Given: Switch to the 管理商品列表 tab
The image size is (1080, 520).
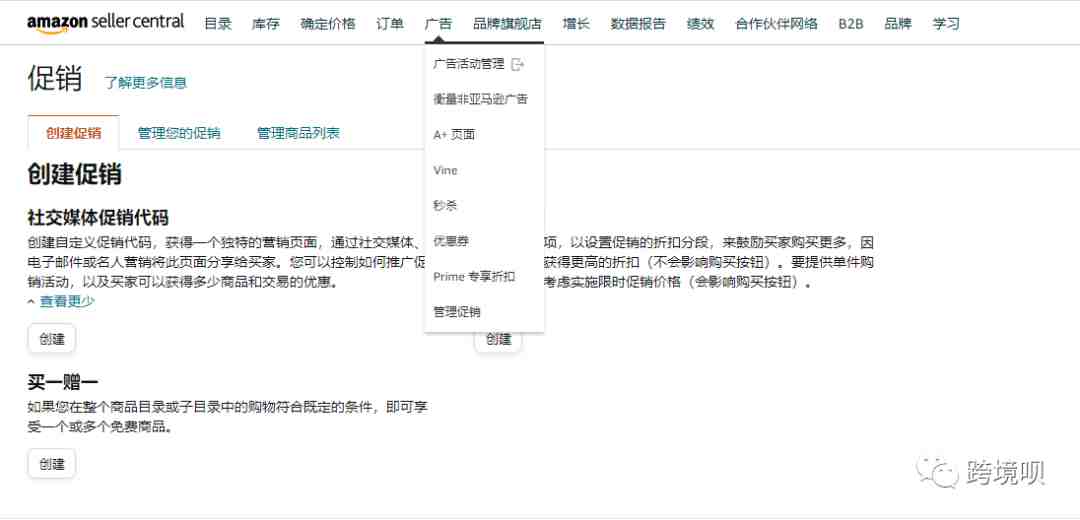Looking at the screenshot, I should pos(298,133).
